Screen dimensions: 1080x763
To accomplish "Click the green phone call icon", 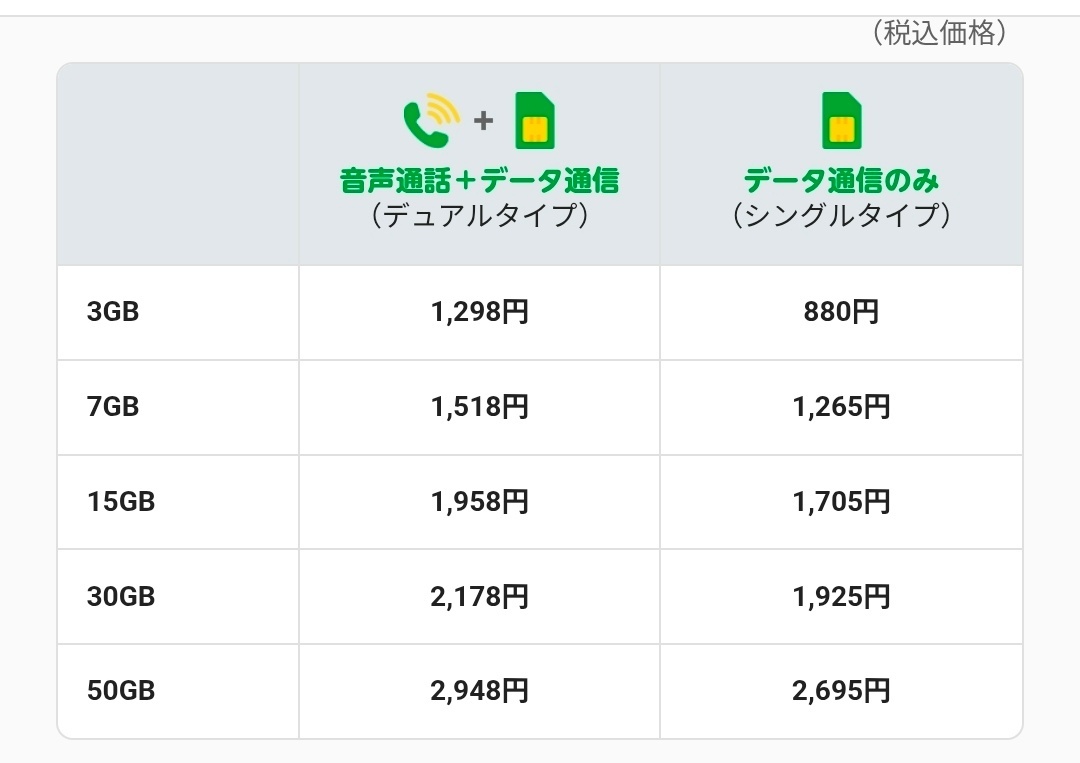I will 430,119.
